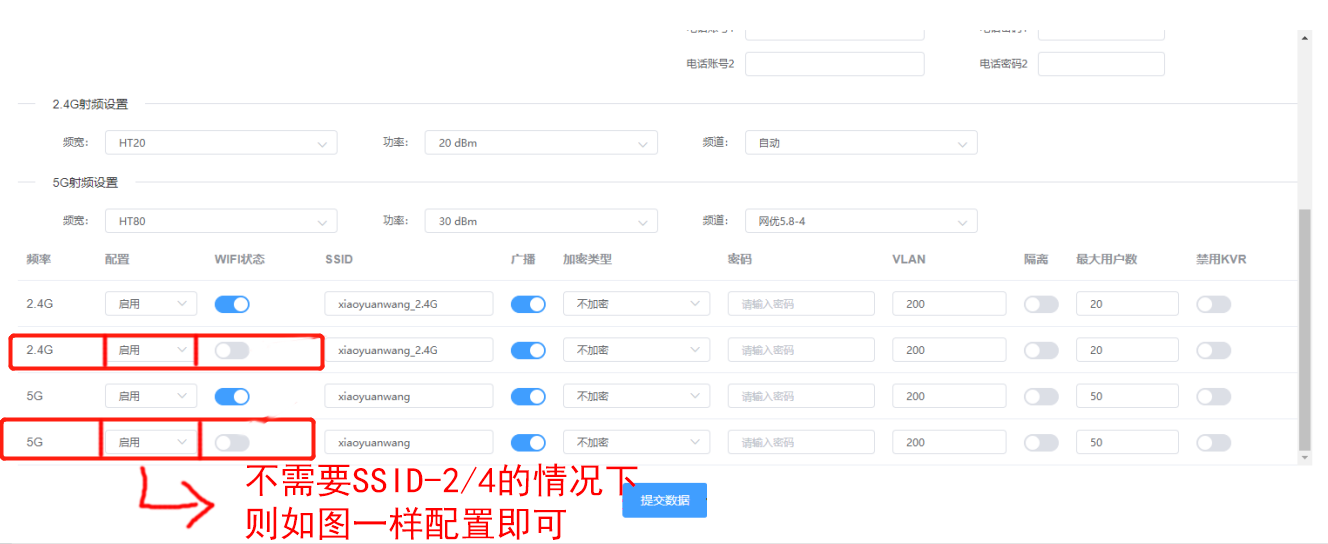Image resolution: width=1328 pixels, height=544 pixels.
Task: Toggle 广播 switch in first 2.4G row
Action: point(528,304)
